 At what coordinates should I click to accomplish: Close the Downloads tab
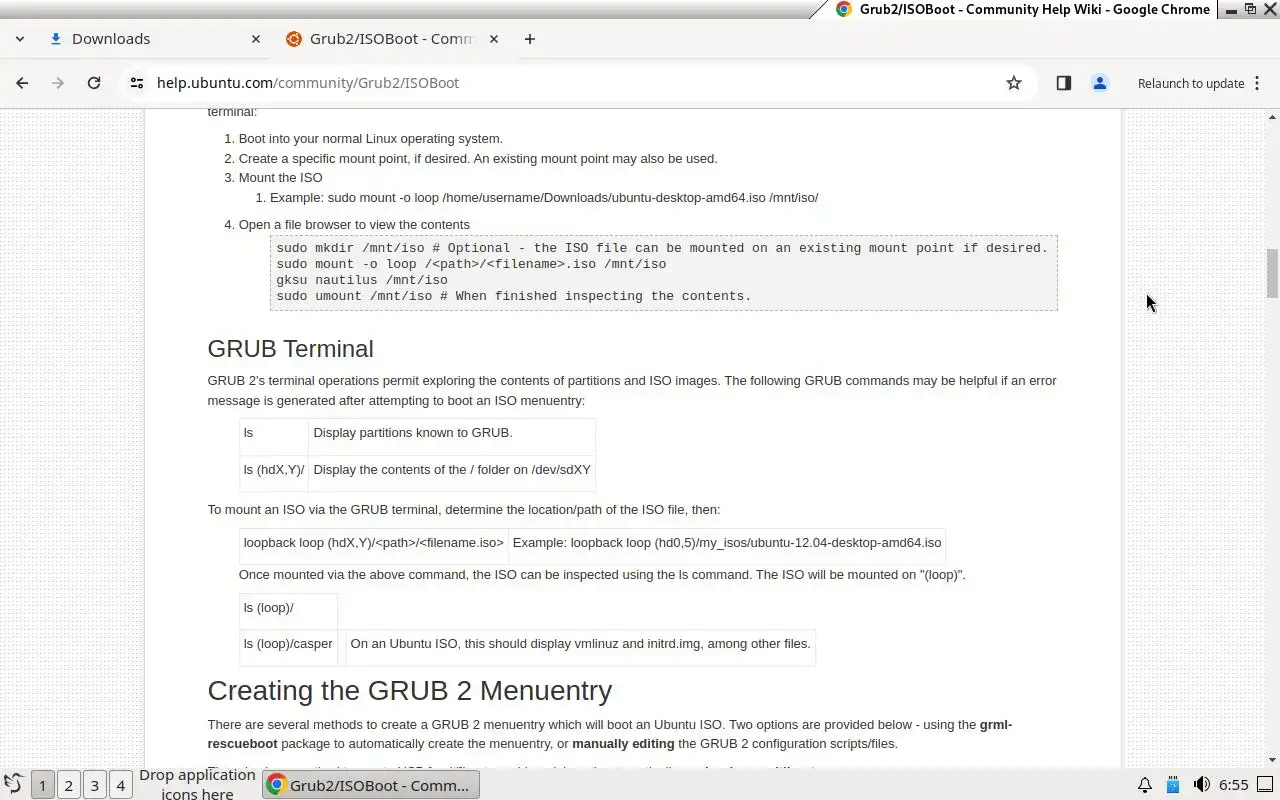(x=256, y=39)
